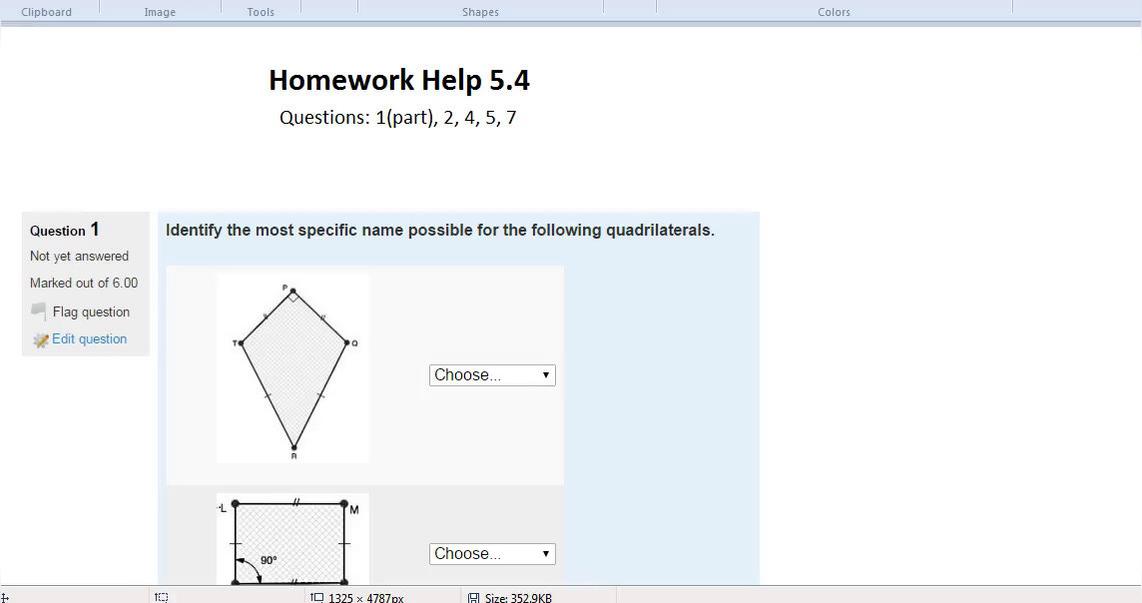
Task: Click the cursor position icon in status bar
Action: click(x=4, y=598)
